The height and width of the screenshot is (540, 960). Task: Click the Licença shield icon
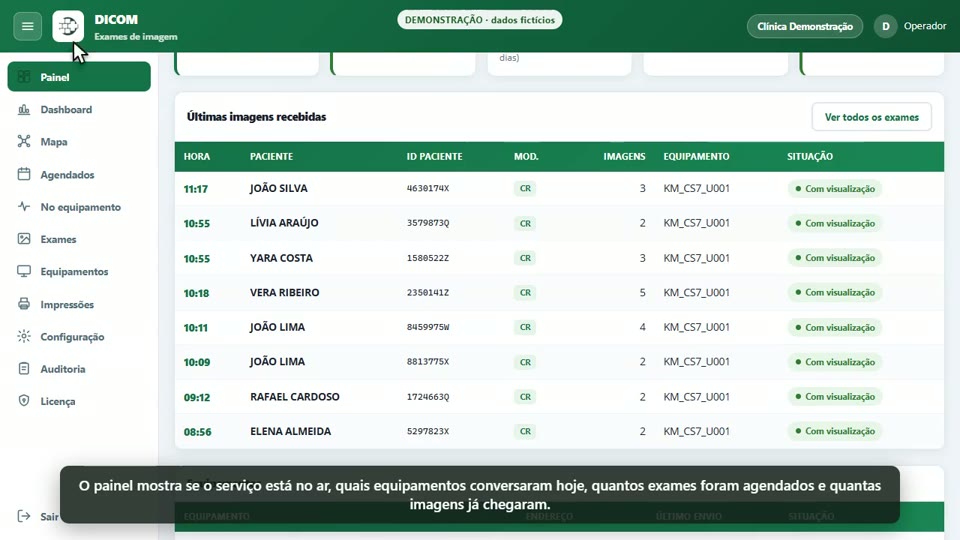coord(24,401)
